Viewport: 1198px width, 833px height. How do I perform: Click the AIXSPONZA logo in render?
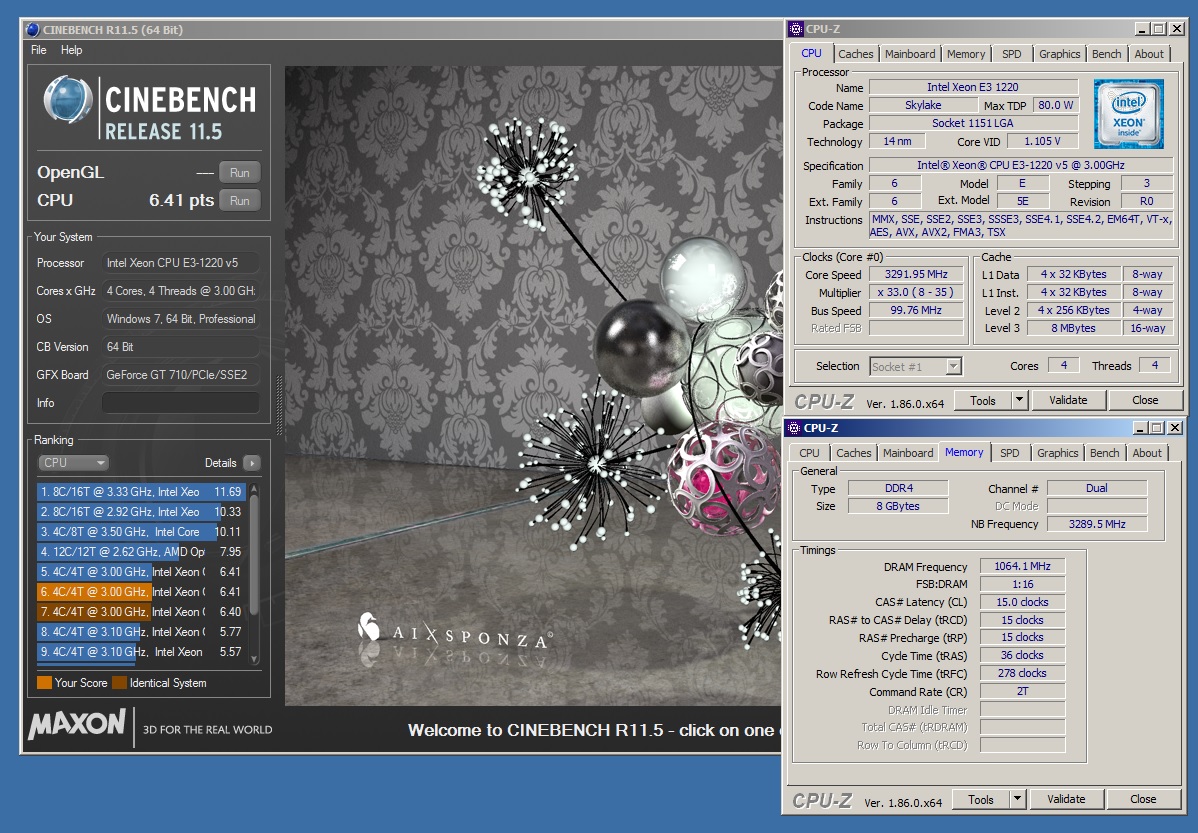tap(454, 631)
